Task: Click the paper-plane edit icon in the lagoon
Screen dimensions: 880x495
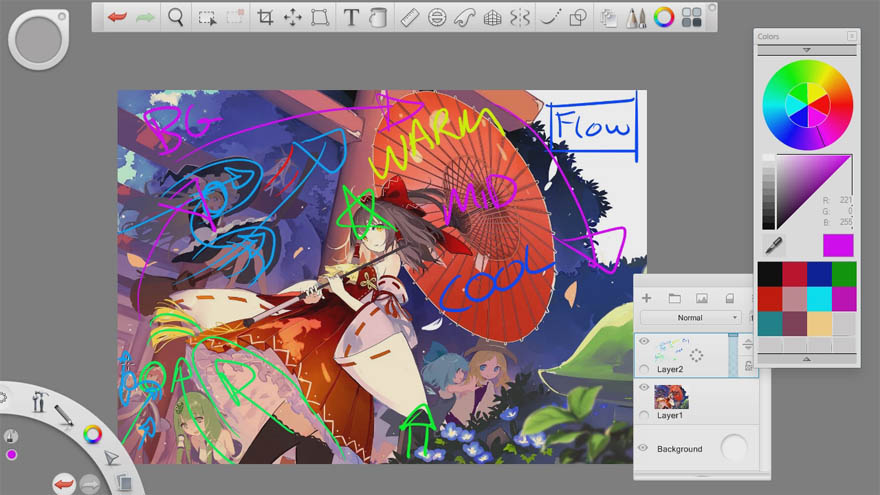Action: point(112,457)
